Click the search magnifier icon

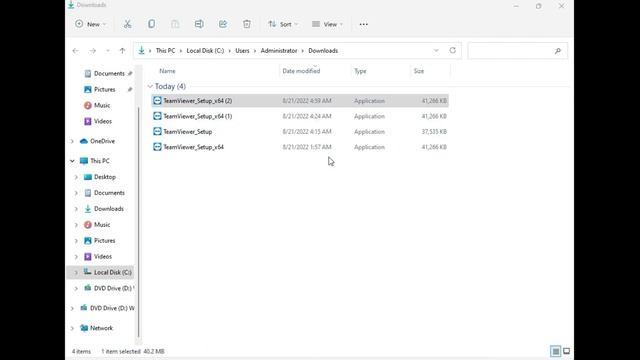tap(558, 51)
